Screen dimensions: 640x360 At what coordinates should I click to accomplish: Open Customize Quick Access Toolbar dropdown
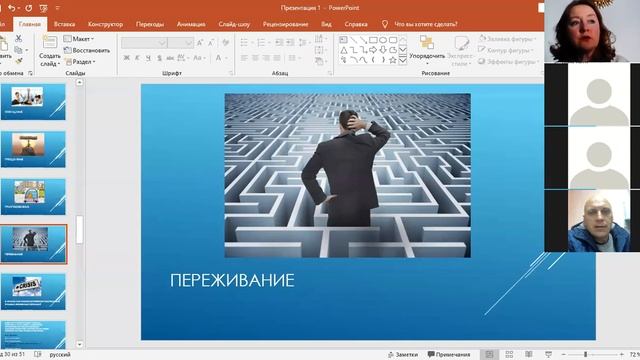[x=58, y=8]
